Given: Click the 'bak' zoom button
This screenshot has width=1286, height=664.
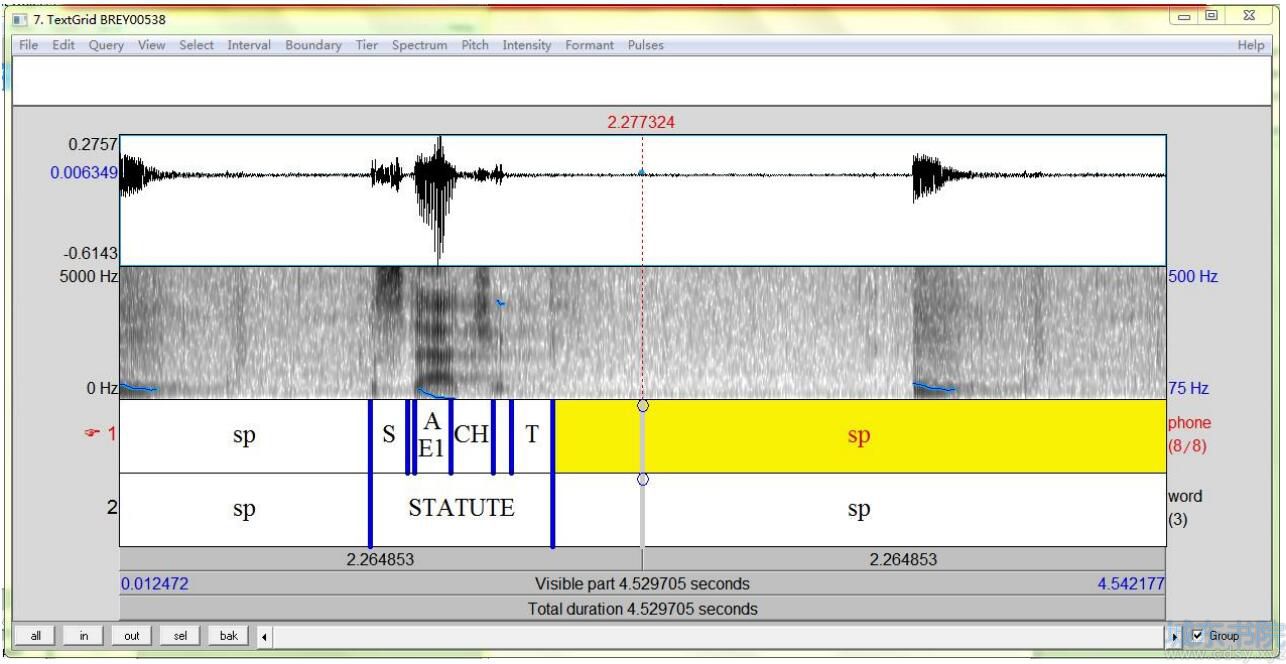Looking at the screenshot, I should (229, 636).
